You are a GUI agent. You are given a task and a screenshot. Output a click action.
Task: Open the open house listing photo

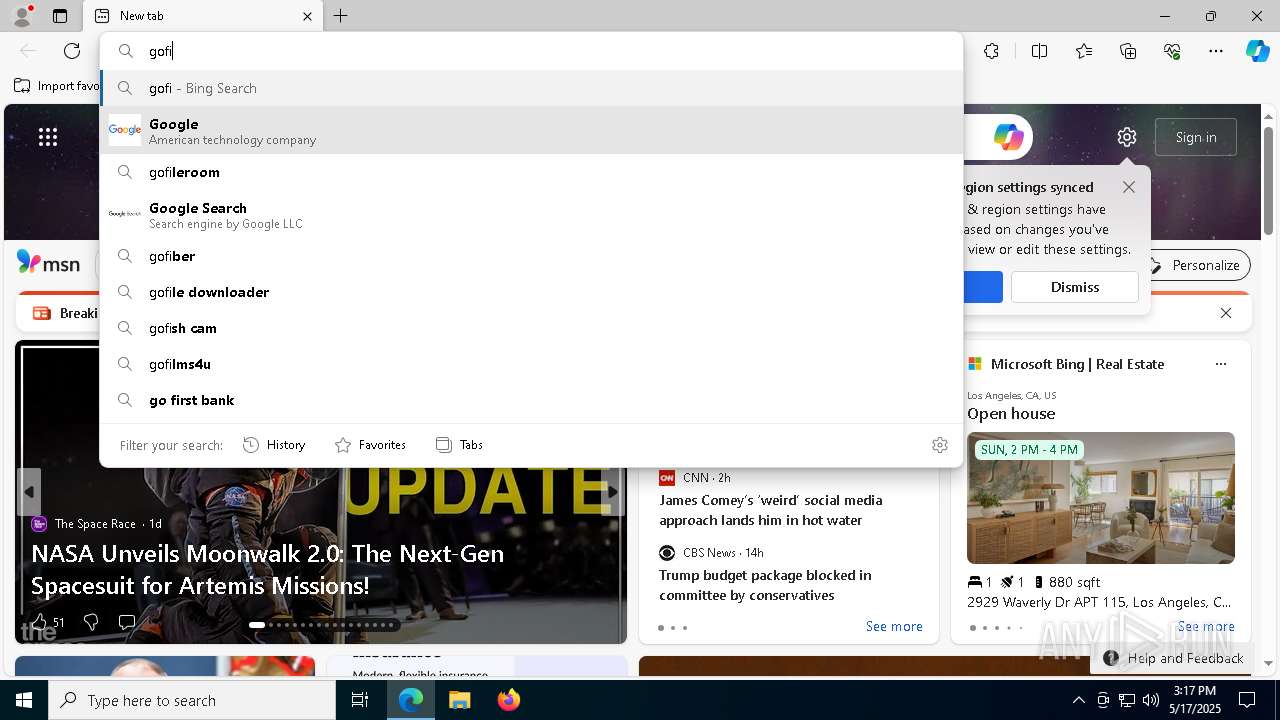tap(1101, 498)
